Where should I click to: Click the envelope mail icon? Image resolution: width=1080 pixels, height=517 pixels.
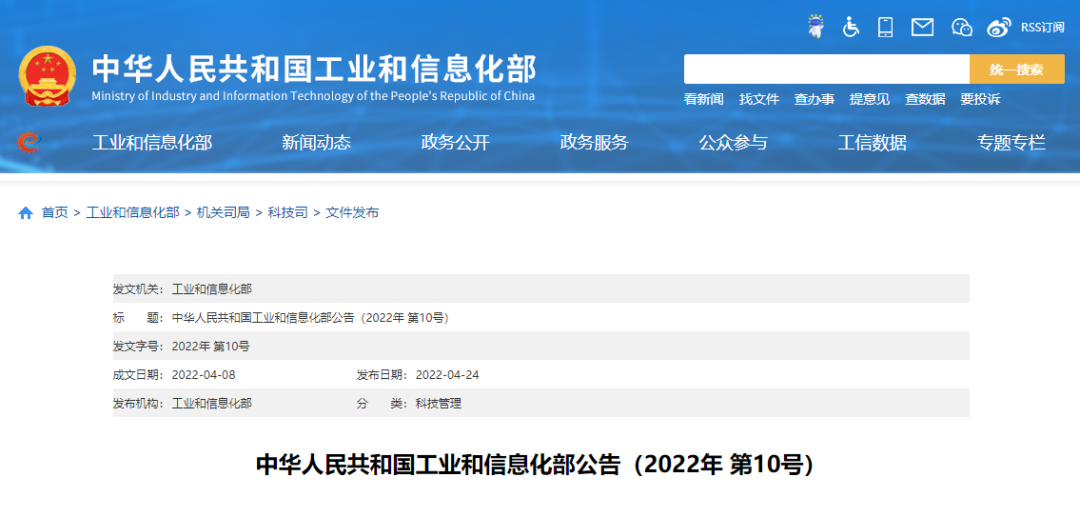922,27
